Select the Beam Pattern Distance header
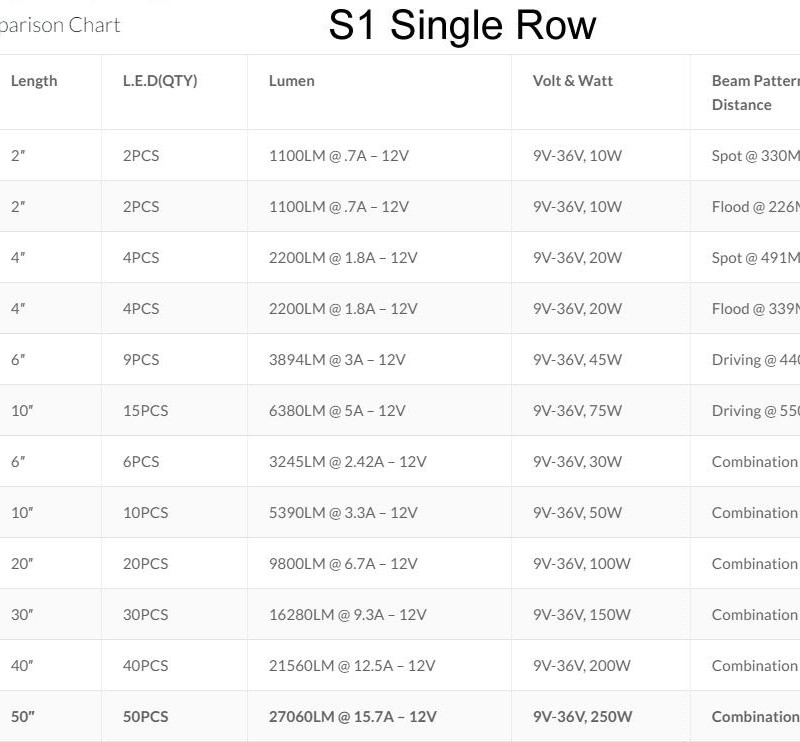Image resolution: width=800 pixels, height=742 pixels. (x=755, y=92)
